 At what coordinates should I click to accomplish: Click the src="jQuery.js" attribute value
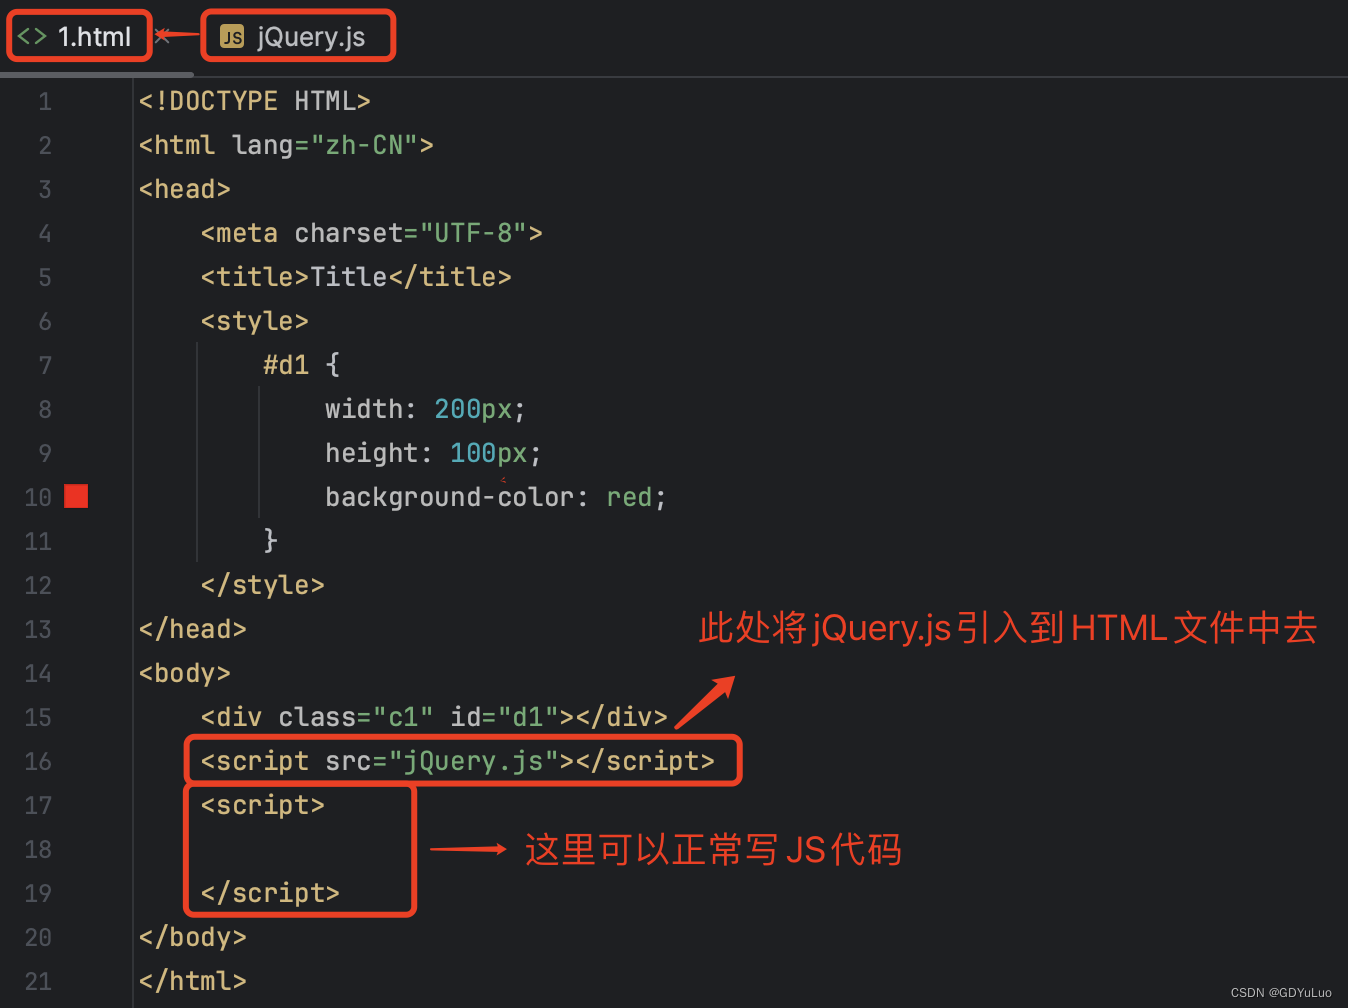click(473, 761)
